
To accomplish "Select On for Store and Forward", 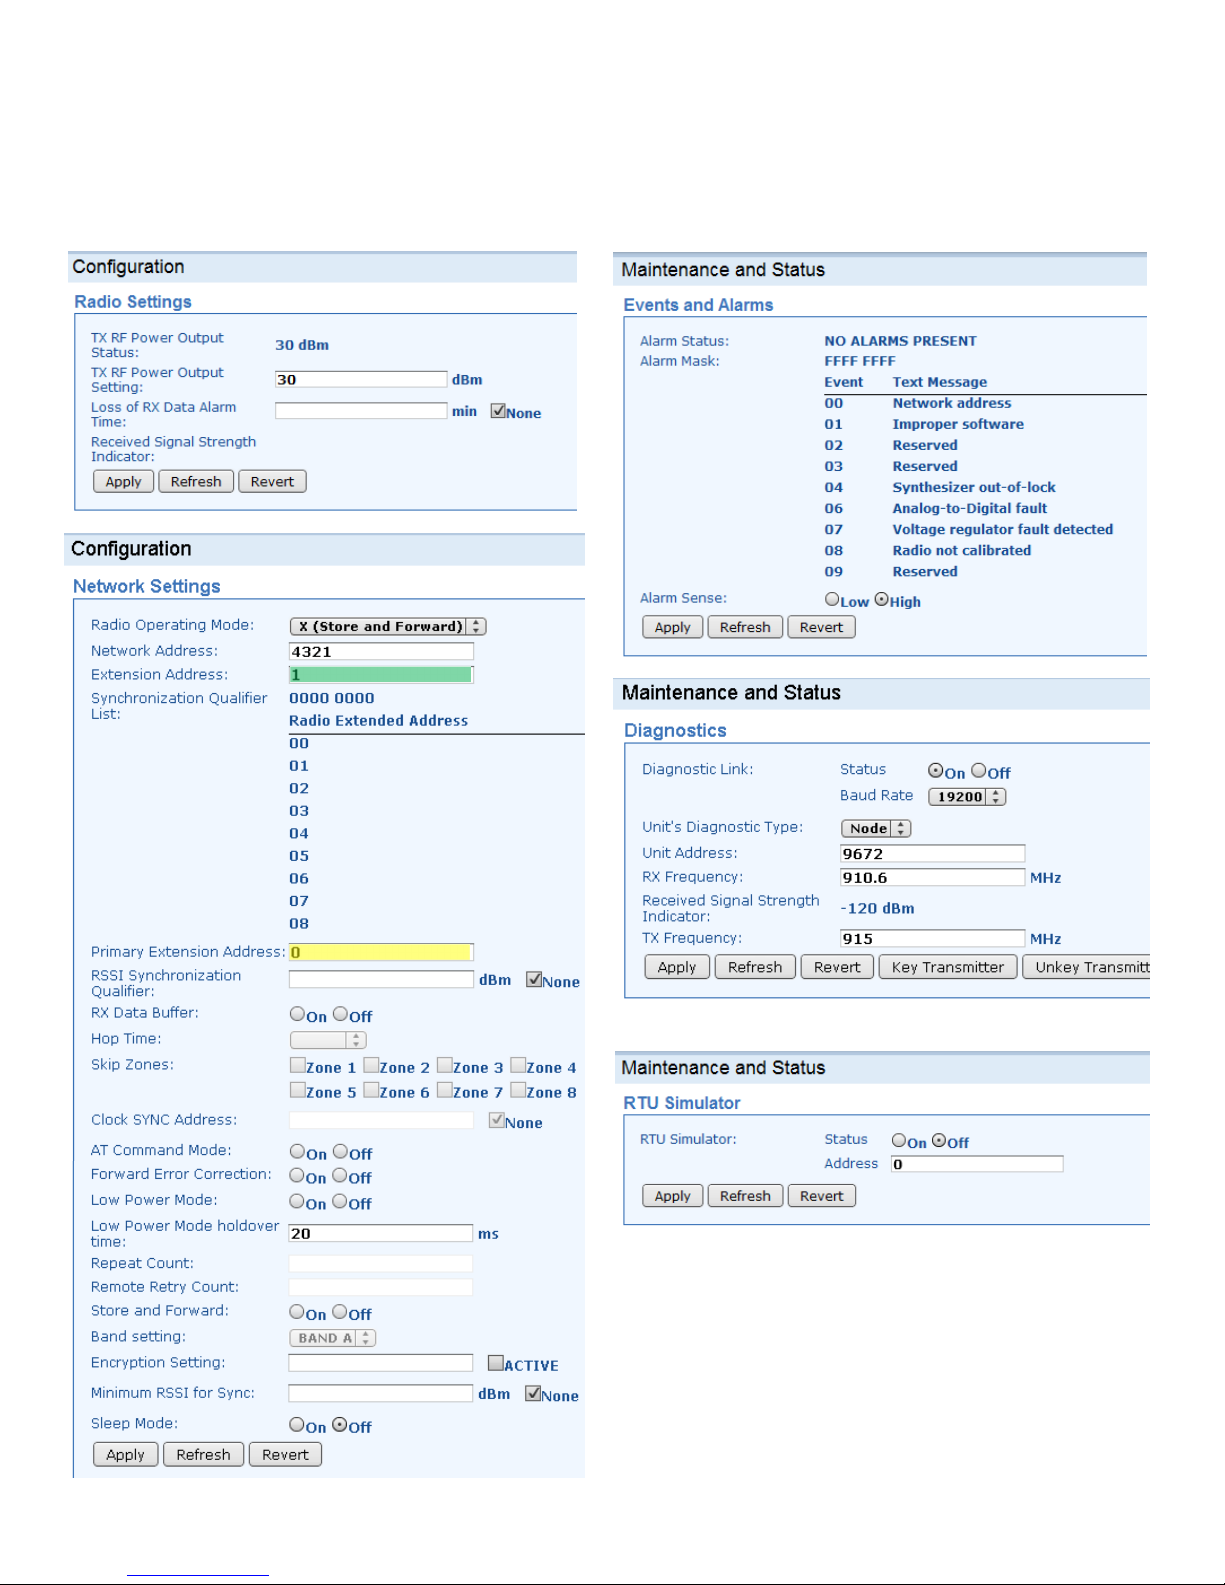I will [x=297, y=1312].
